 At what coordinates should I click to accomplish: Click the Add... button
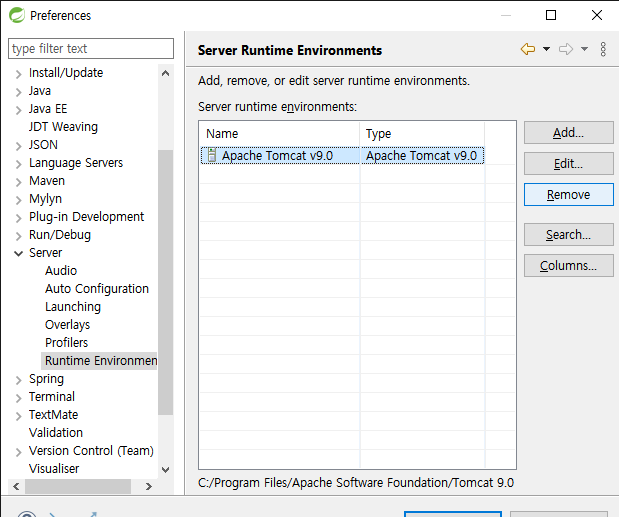click(x=568, y=133)
